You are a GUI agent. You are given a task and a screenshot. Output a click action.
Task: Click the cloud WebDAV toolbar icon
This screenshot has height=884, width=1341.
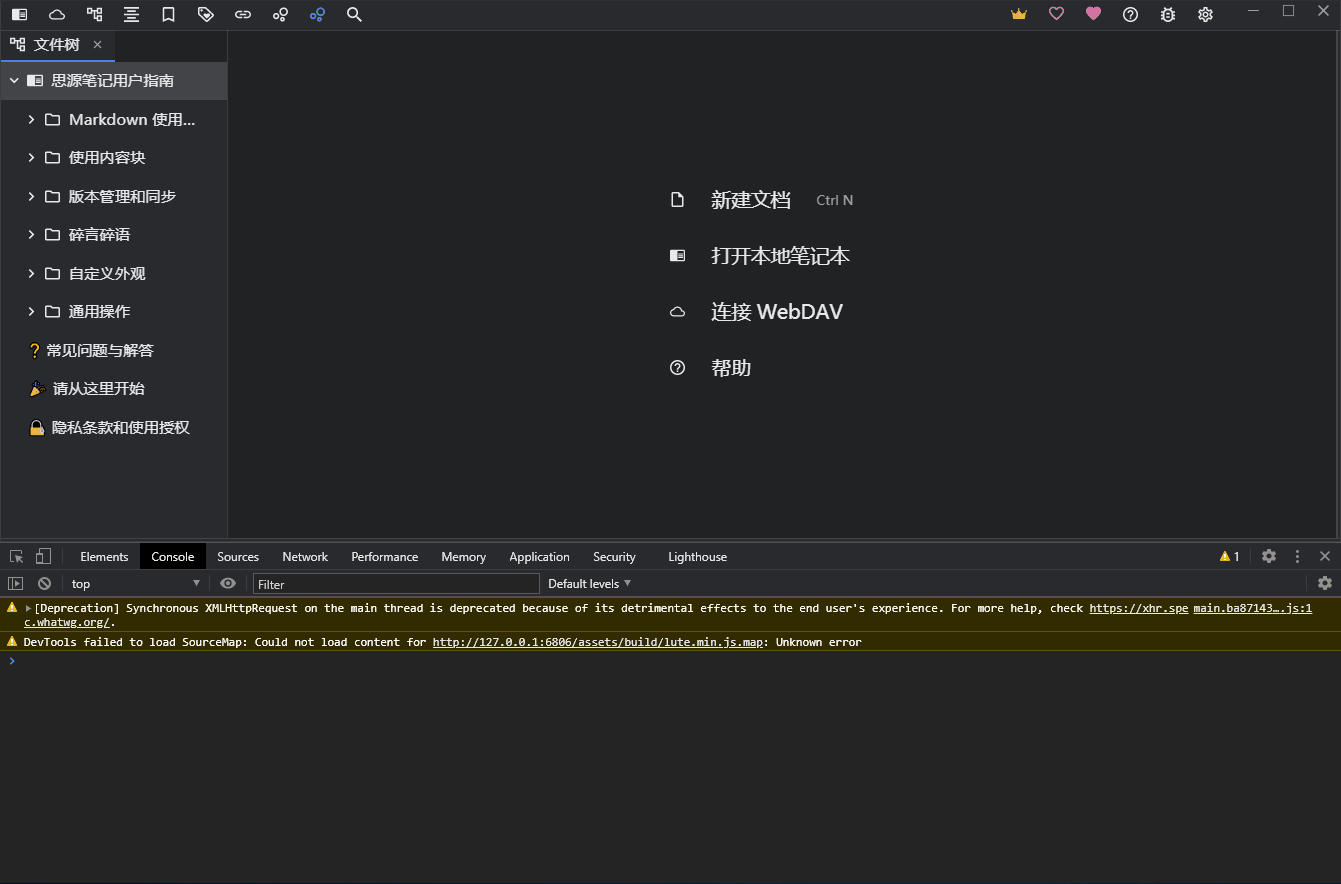pos(57,15)
